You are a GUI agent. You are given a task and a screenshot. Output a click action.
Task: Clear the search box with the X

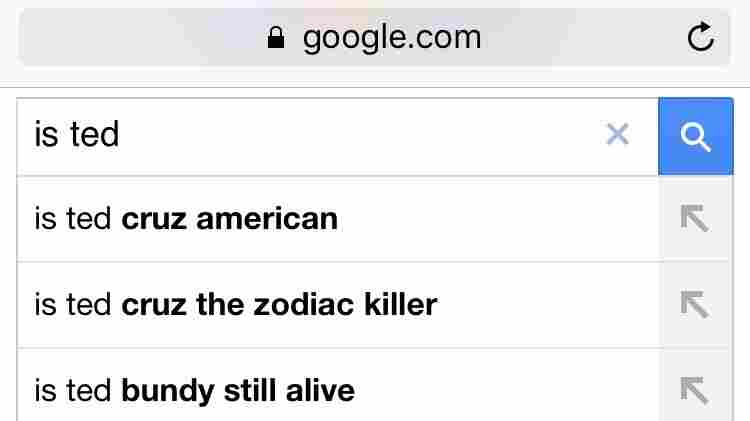coord(617,134)
